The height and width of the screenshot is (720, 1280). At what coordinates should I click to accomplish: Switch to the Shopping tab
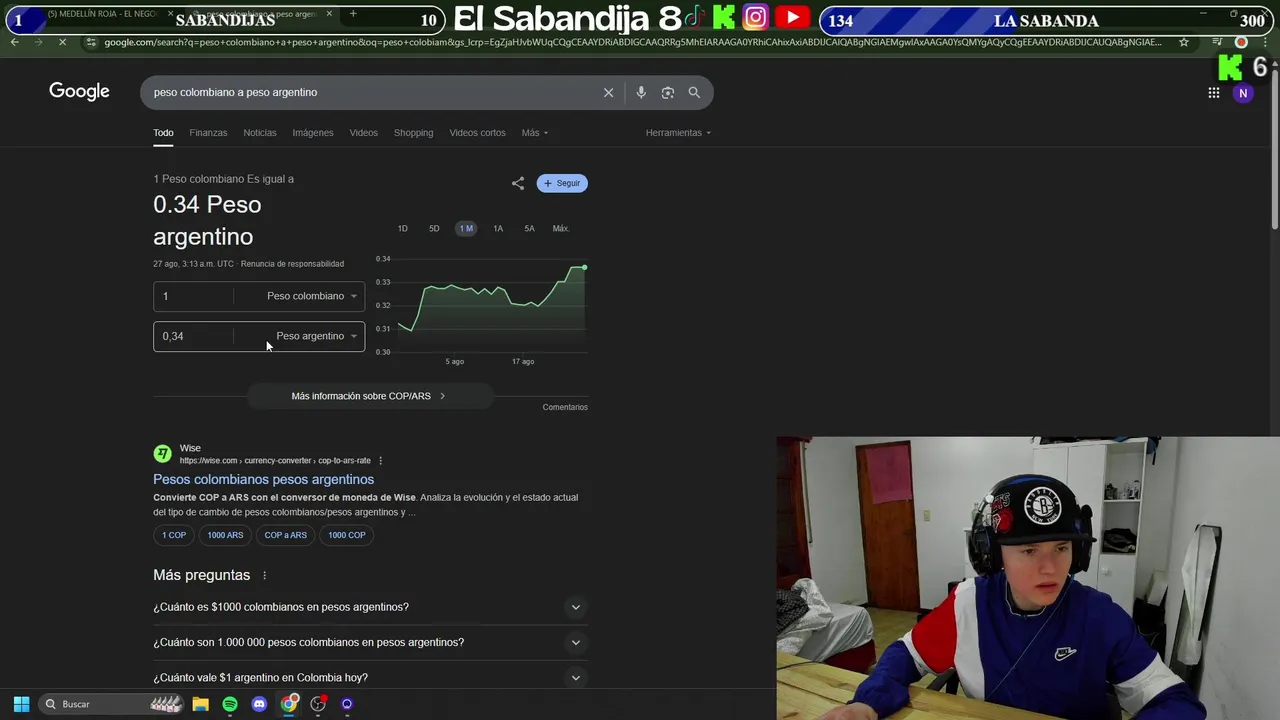click(413, 133)
